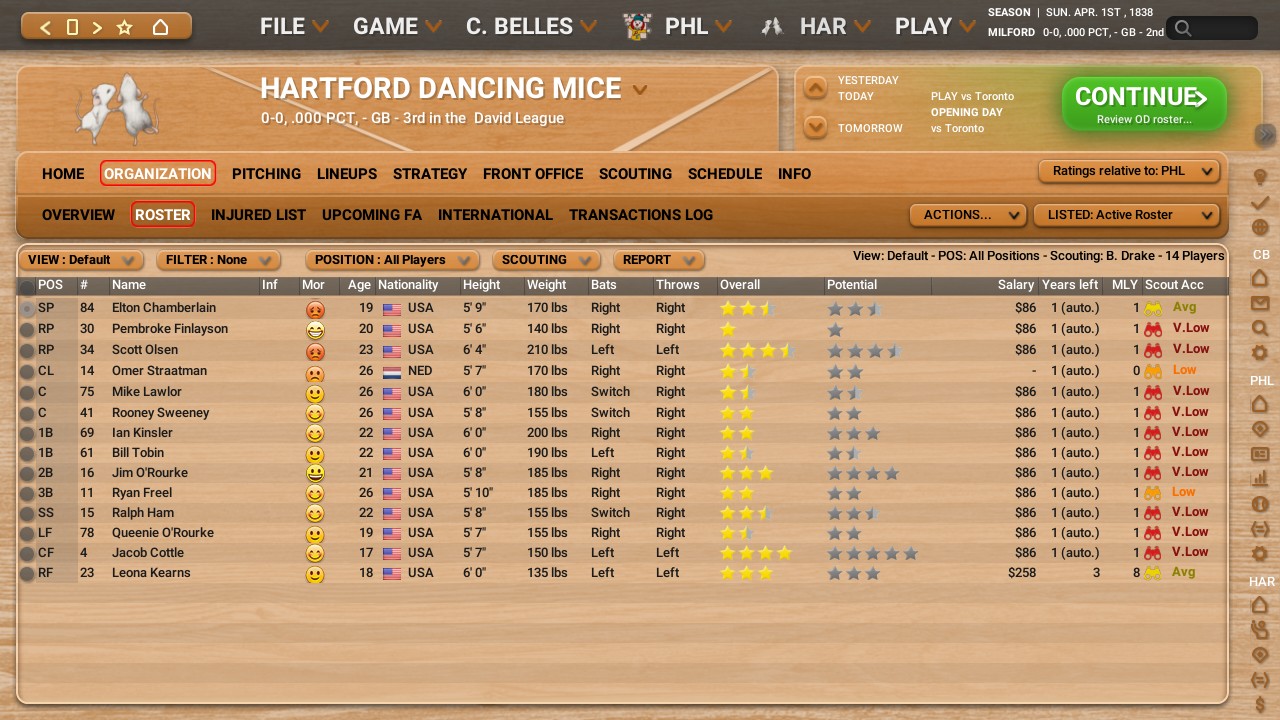
Task: Click the Hartford mice icon beside HAR
Action: click(771, 27)
